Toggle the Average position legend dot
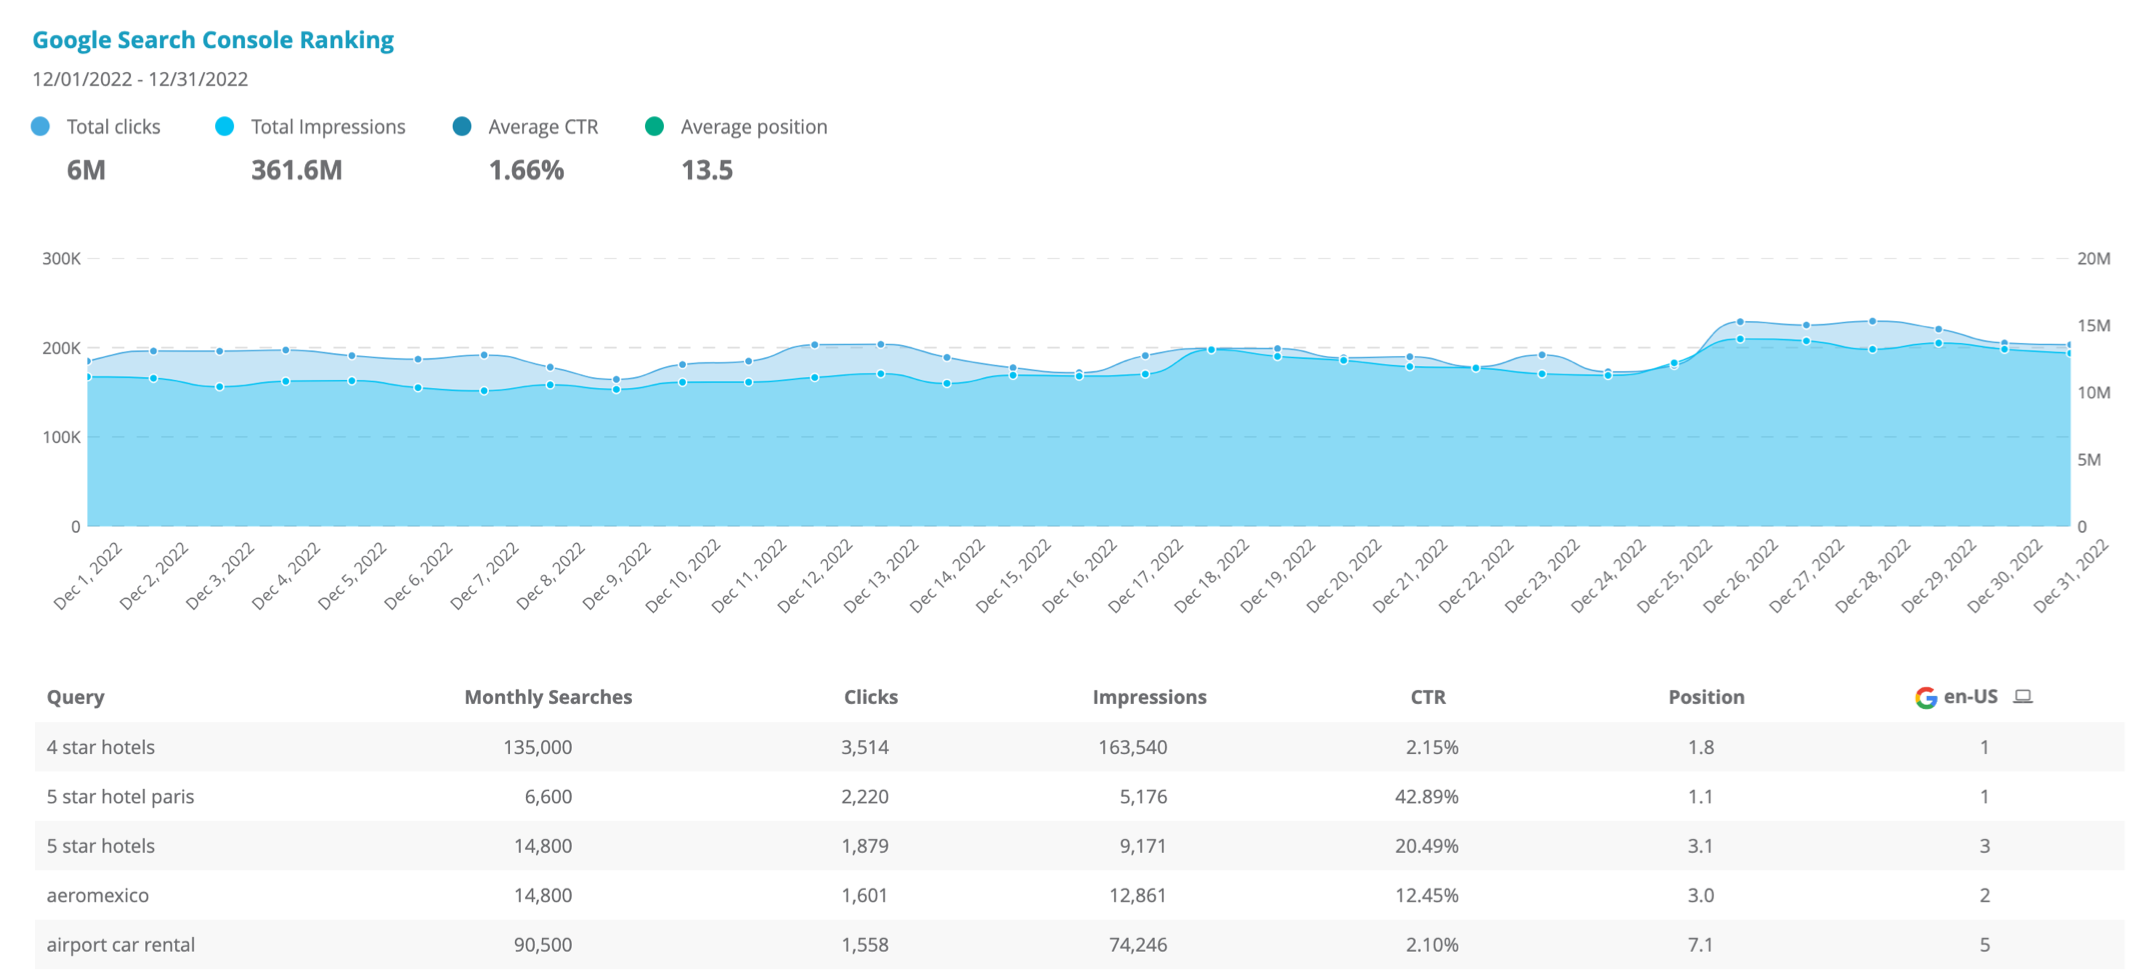The width and height of the screenshot is (2132, 976). click(x=655, y=127)
